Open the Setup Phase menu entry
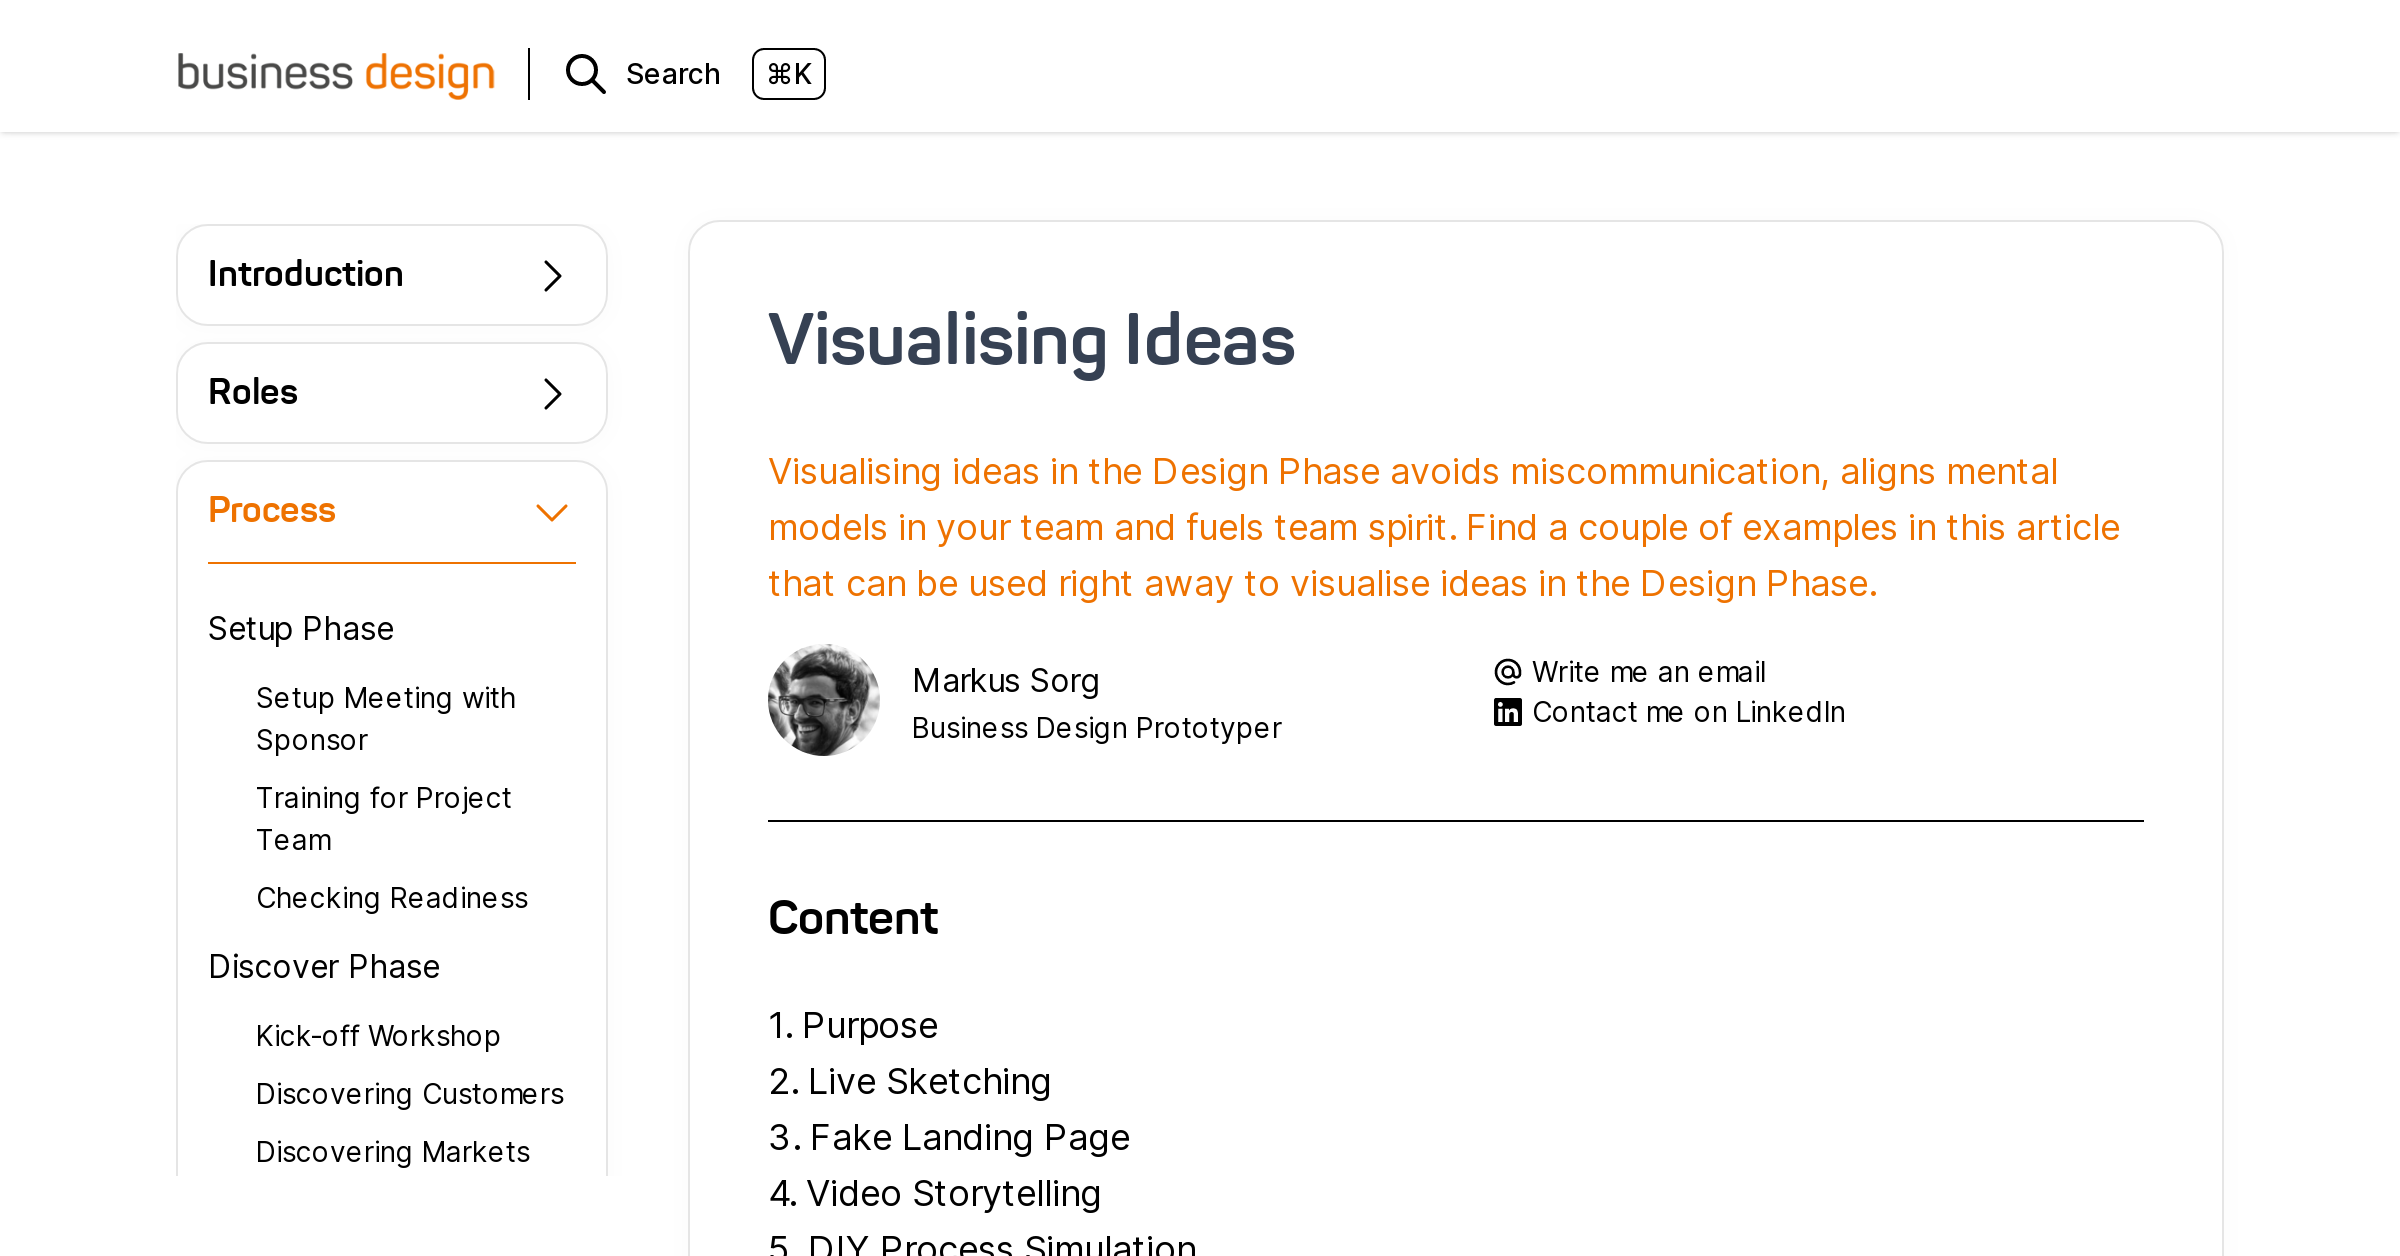 tap(300, 628)
